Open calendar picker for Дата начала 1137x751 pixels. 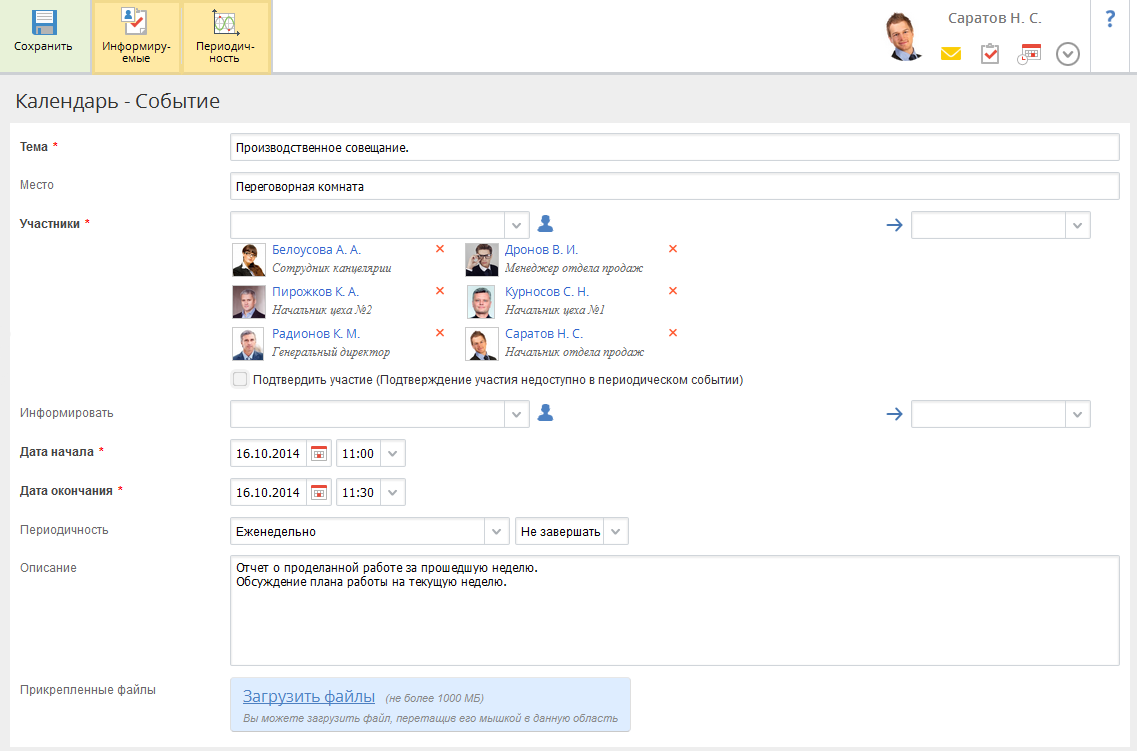tap(319, 453)
